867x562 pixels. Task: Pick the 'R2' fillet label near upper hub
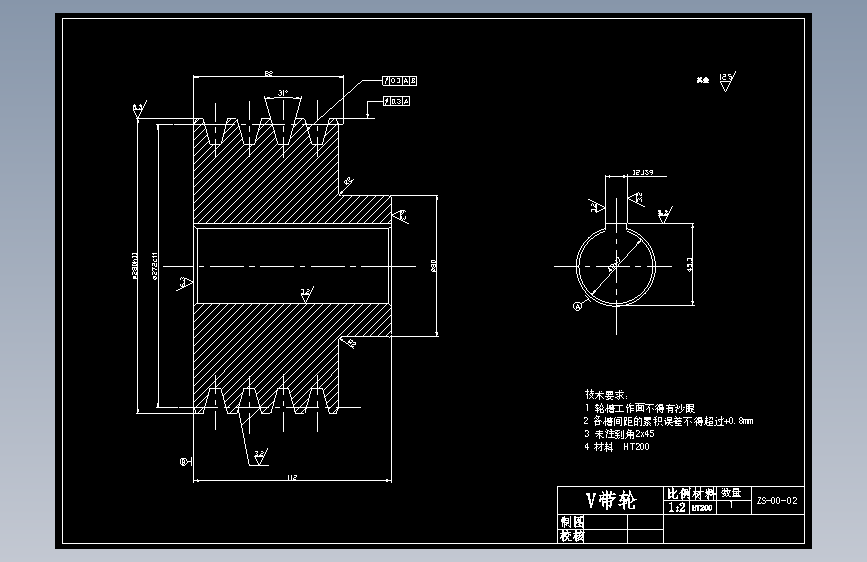[348, 181]
